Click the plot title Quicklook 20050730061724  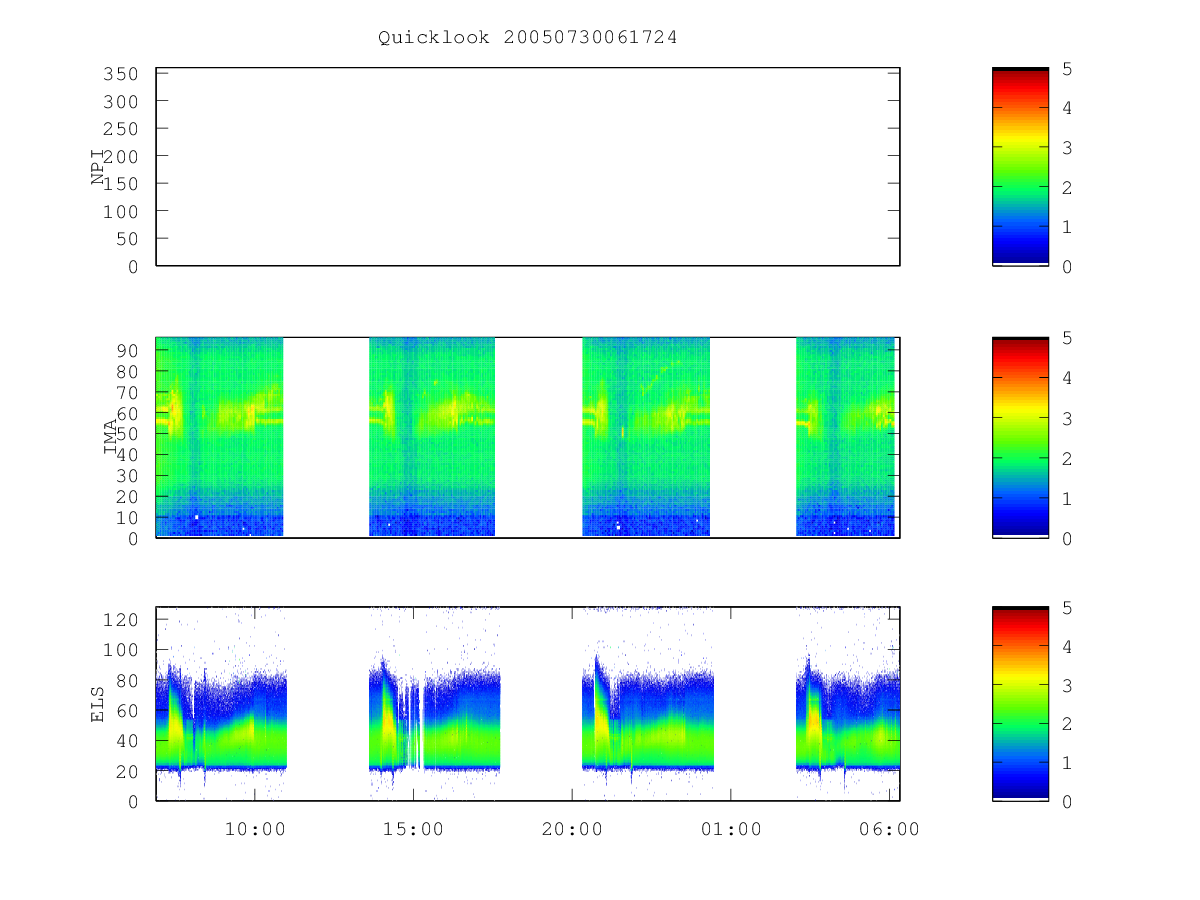tap(528, 38)
